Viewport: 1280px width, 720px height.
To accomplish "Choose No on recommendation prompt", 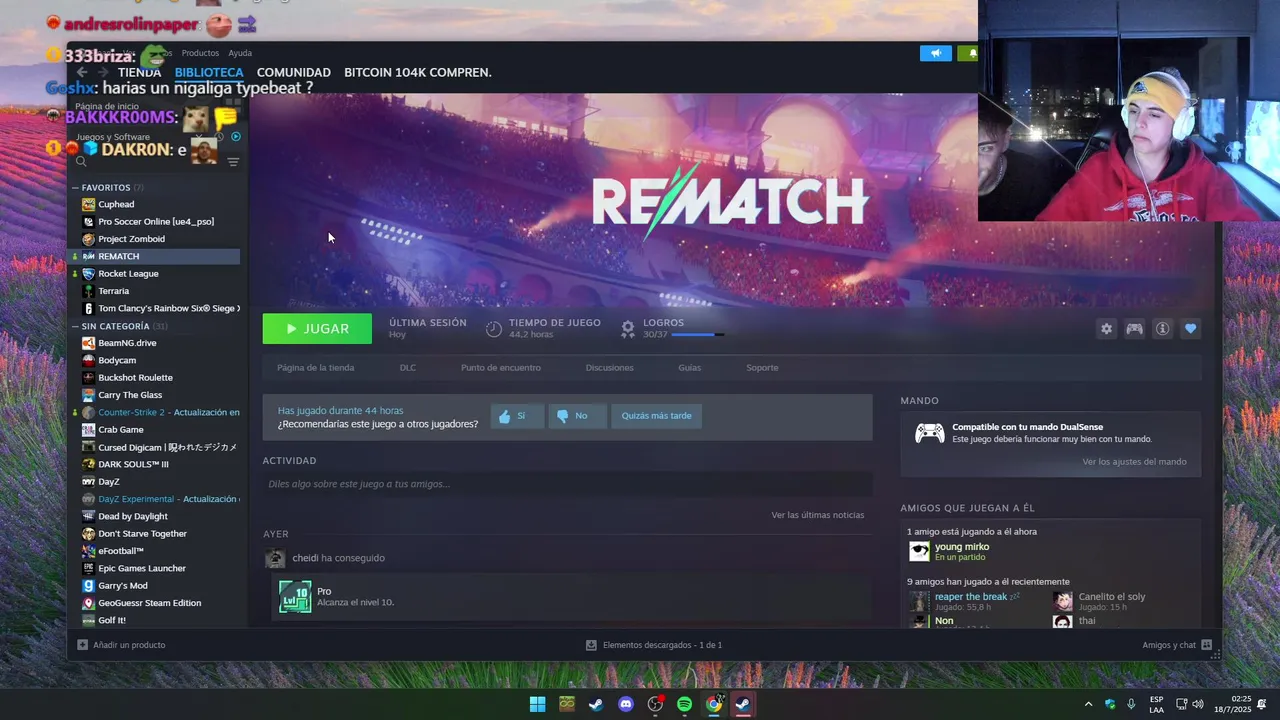I will pos(577,416).
